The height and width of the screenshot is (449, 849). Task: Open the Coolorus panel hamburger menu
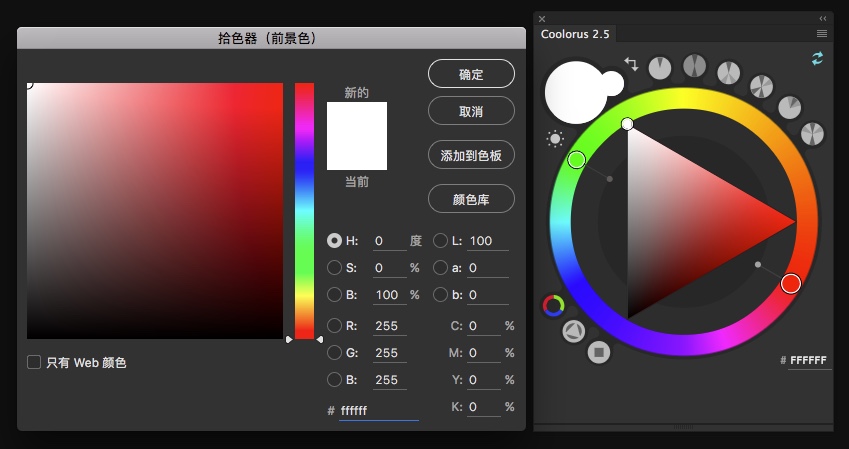click(822, 34)
